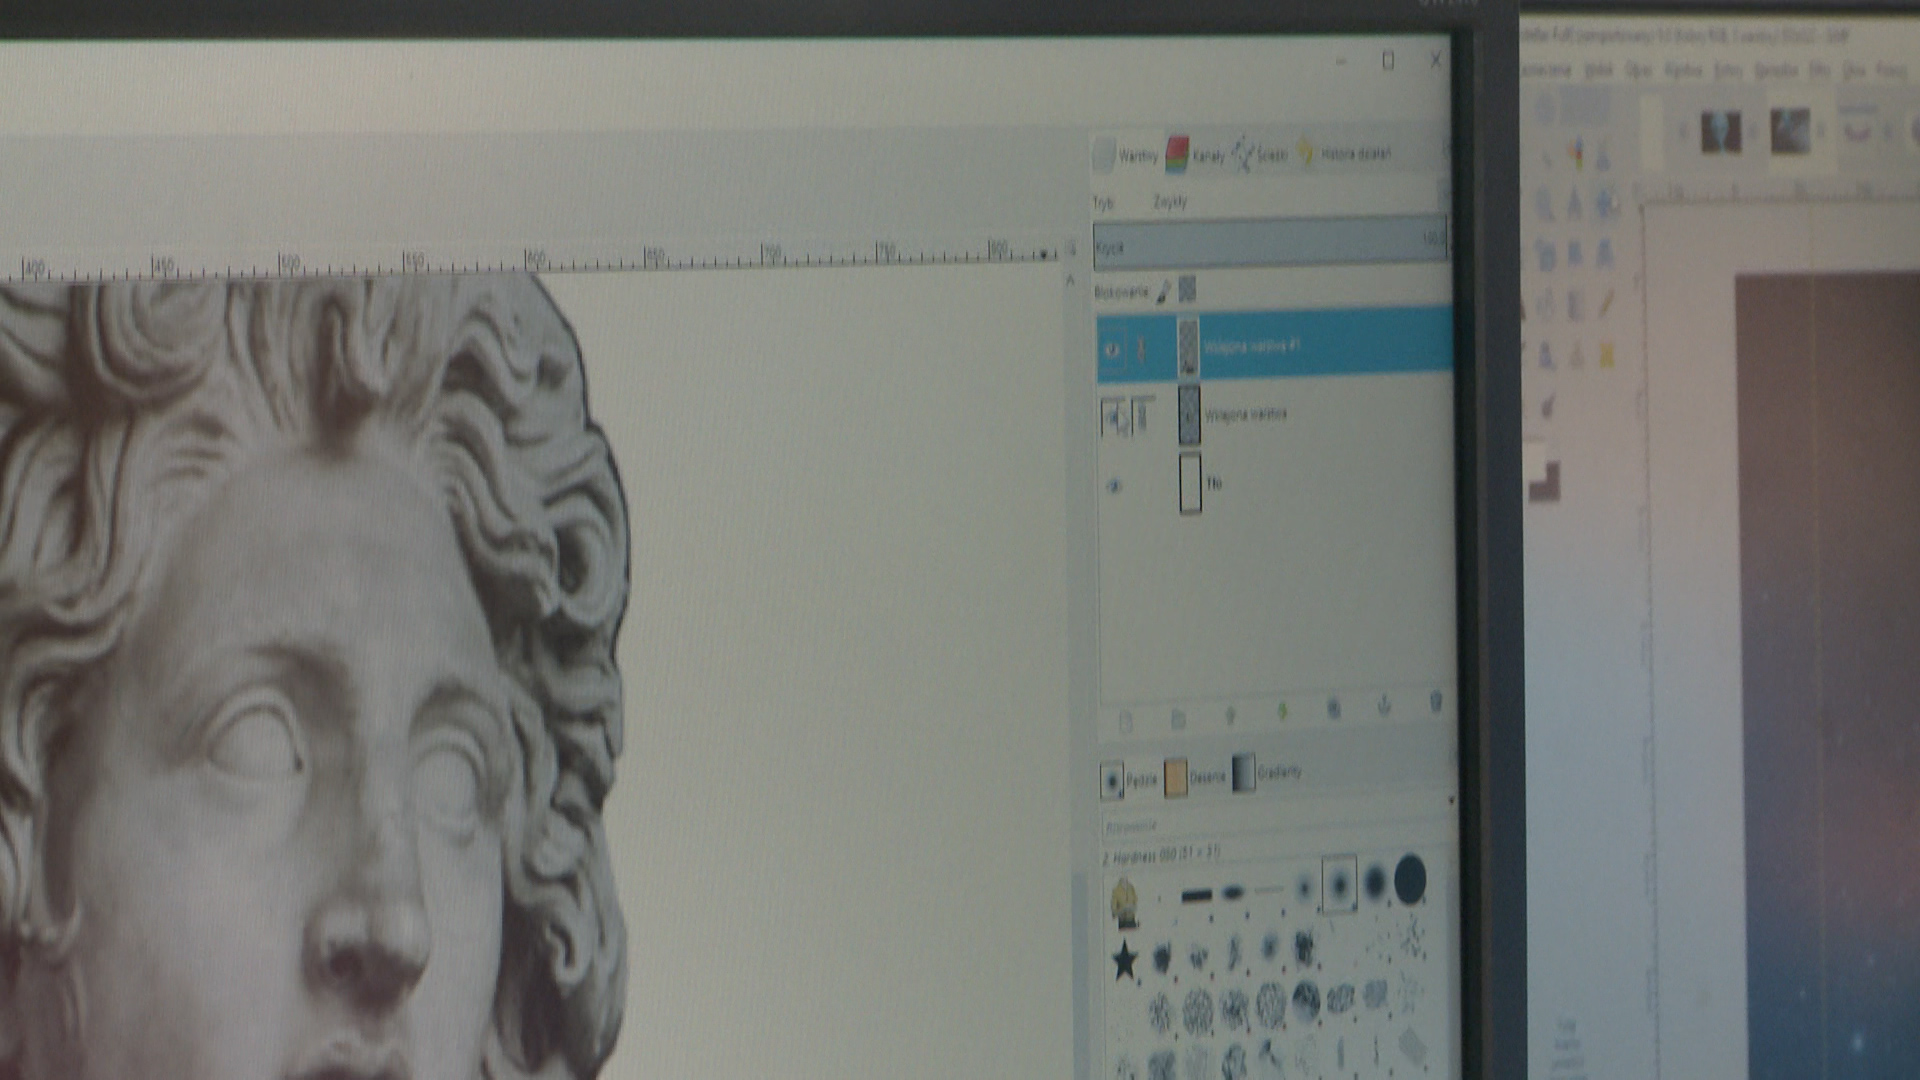Select the second image tab thumbnail in right window

pyautogui.click(x=1790, y=131)
